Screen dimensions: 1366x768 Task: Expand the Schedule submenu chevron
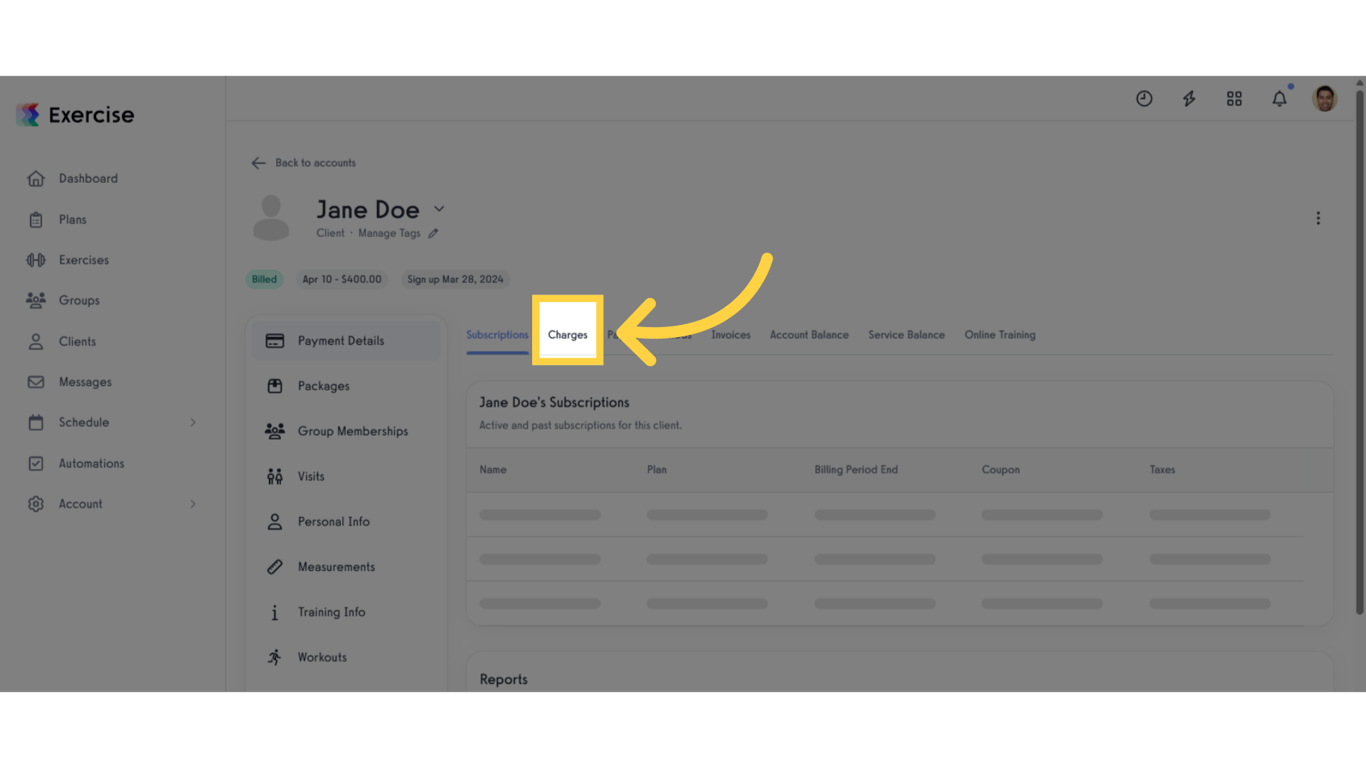193,423
